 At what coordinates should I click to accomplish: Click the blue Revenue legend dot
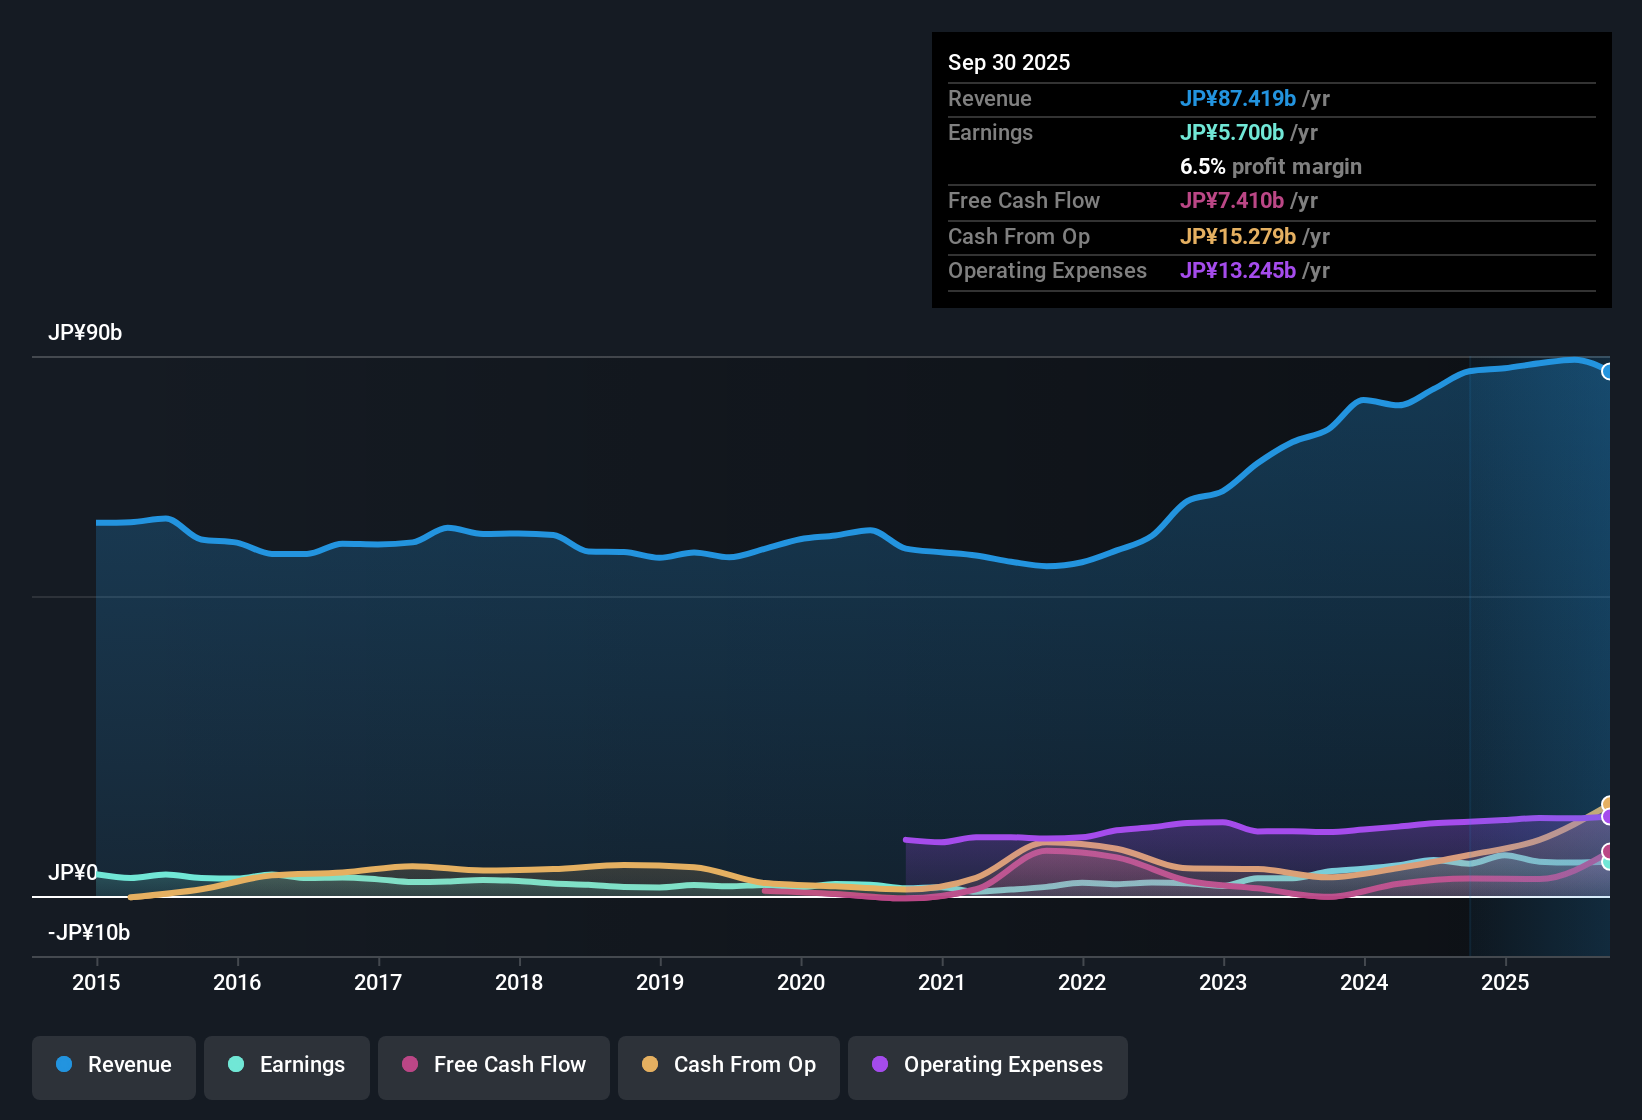coord(64,1065)
